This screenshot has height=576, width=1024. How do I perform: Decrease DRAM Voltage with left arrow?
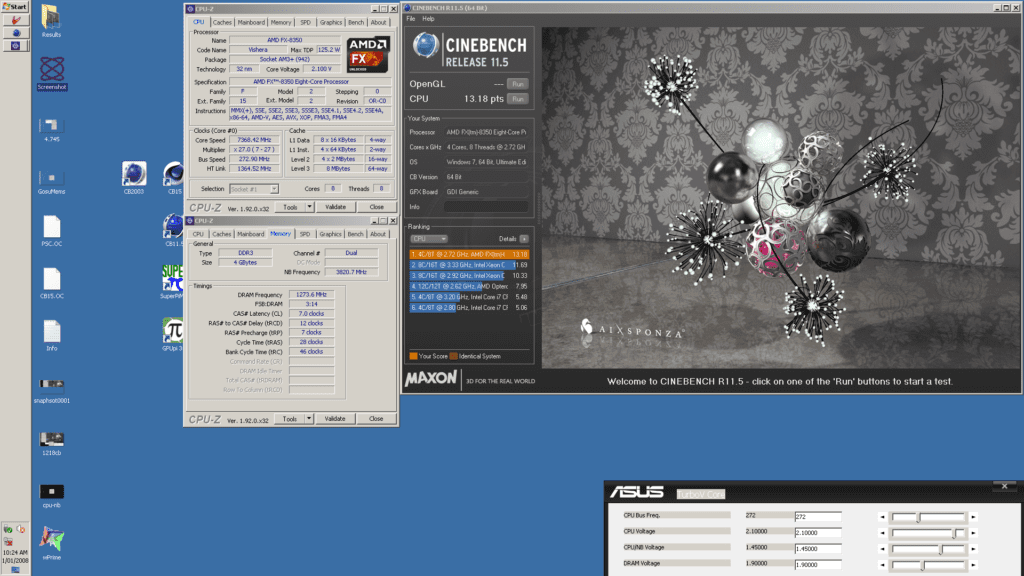882,565
